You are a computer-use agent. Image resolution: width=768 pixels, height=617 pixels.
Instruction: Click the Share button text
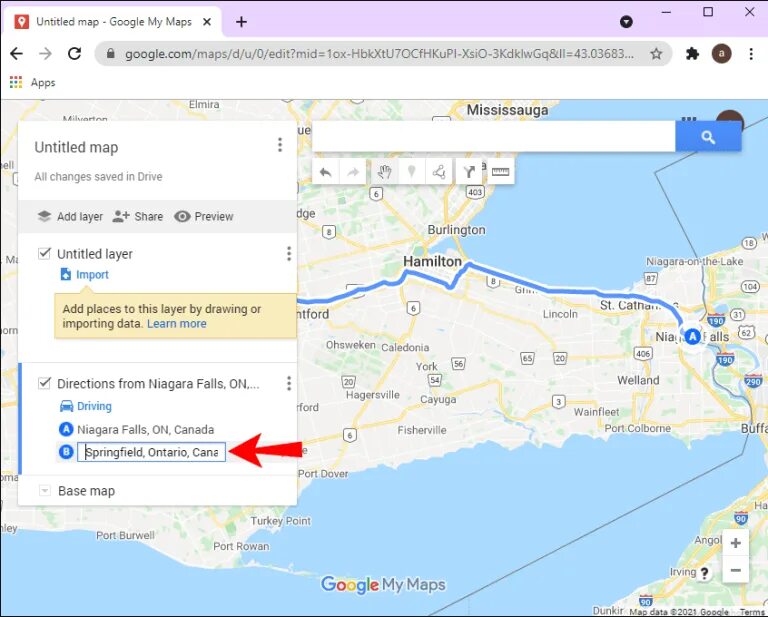tap(148, 216)
